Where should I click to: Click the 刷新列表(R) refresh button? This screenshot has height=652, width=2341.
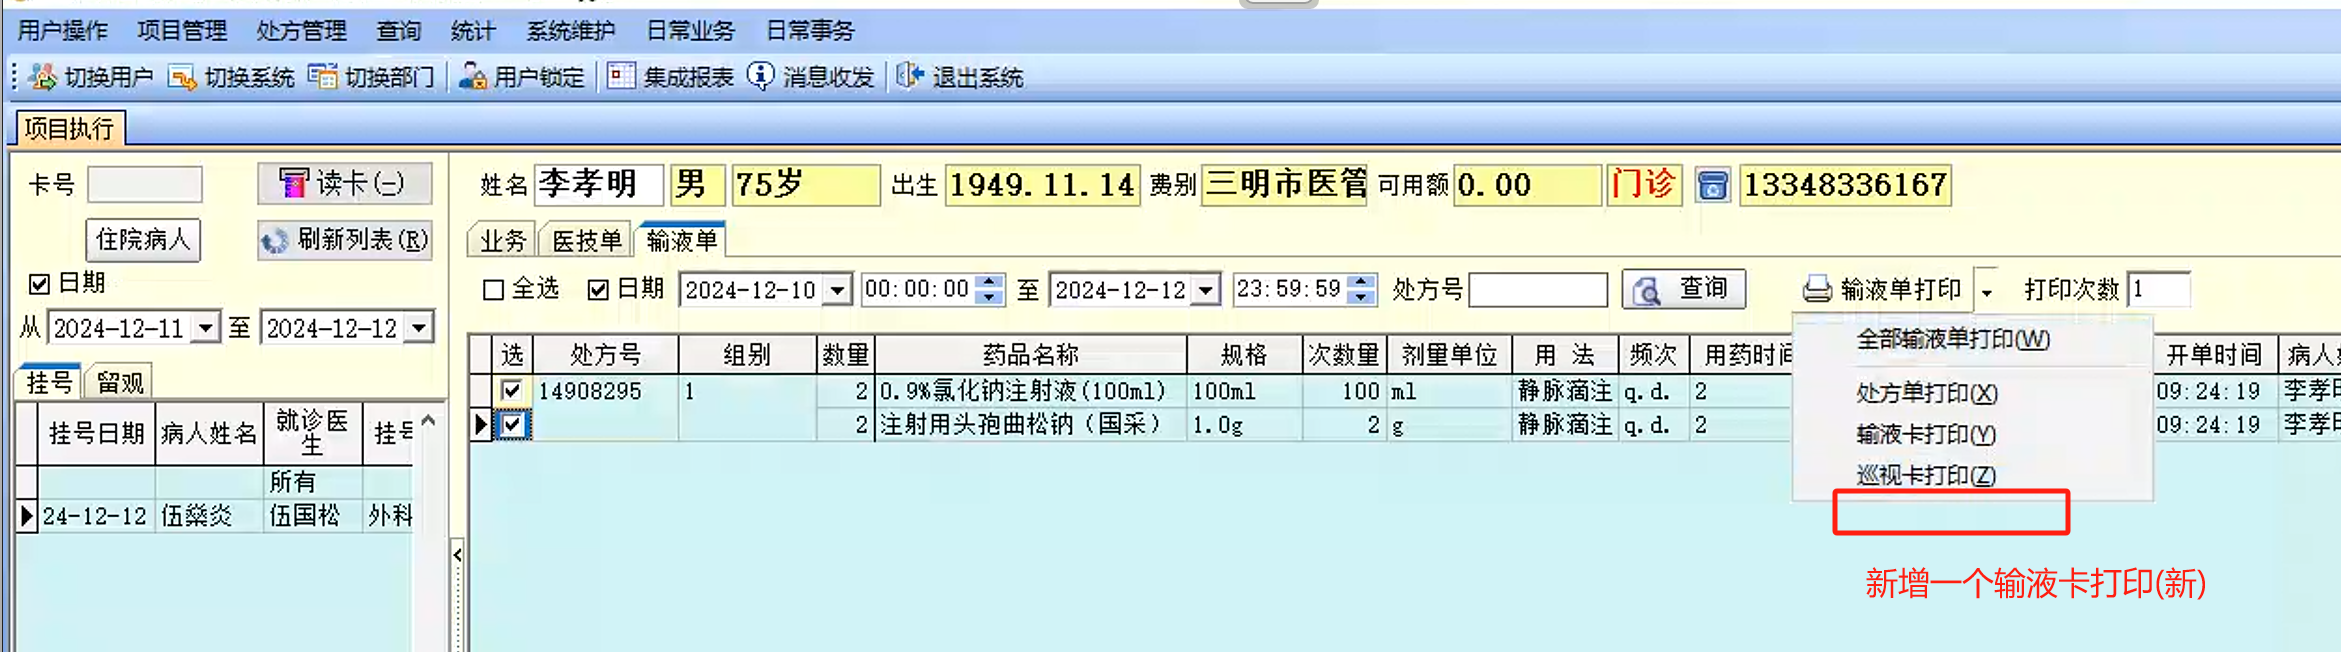coord(345,241)
